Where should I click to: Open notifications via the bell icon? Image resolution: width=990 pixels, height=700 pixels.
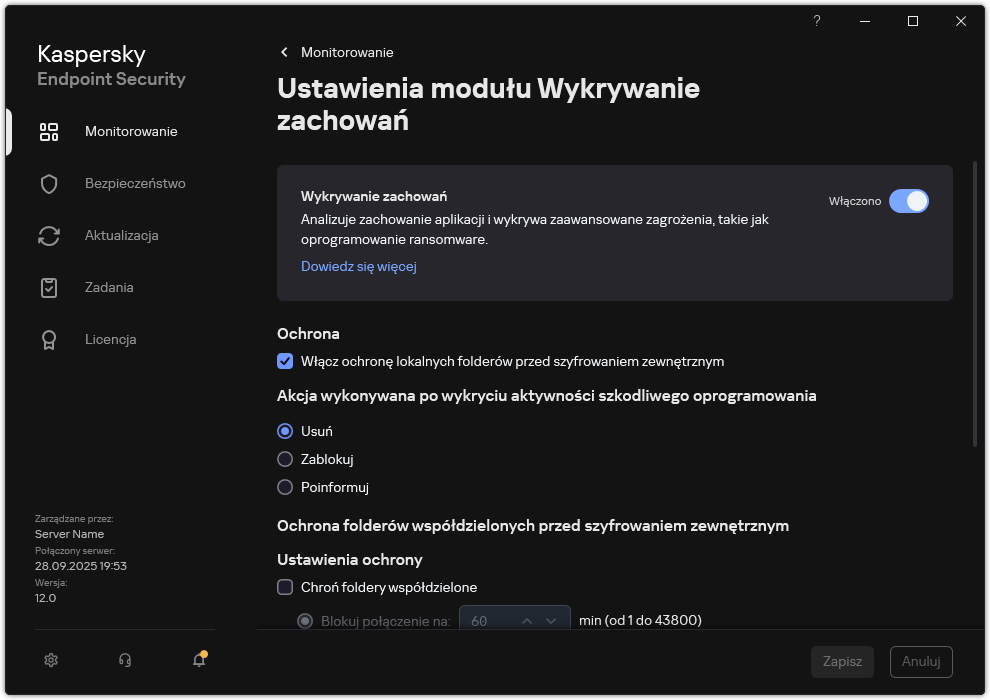coord(198,661)
